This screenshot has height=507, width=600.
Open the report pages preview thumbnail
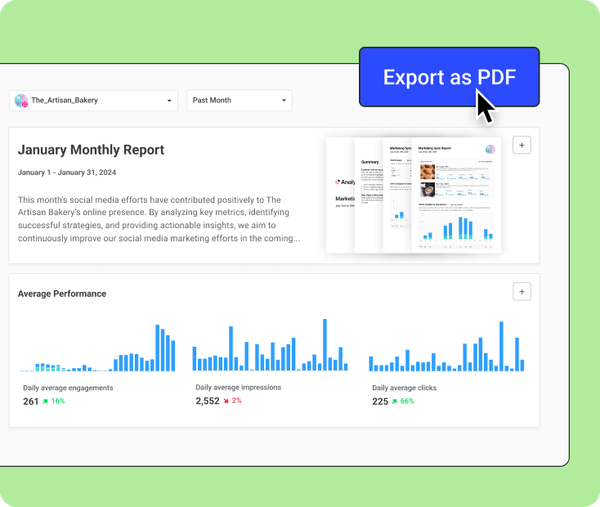[x=414, y=195]
